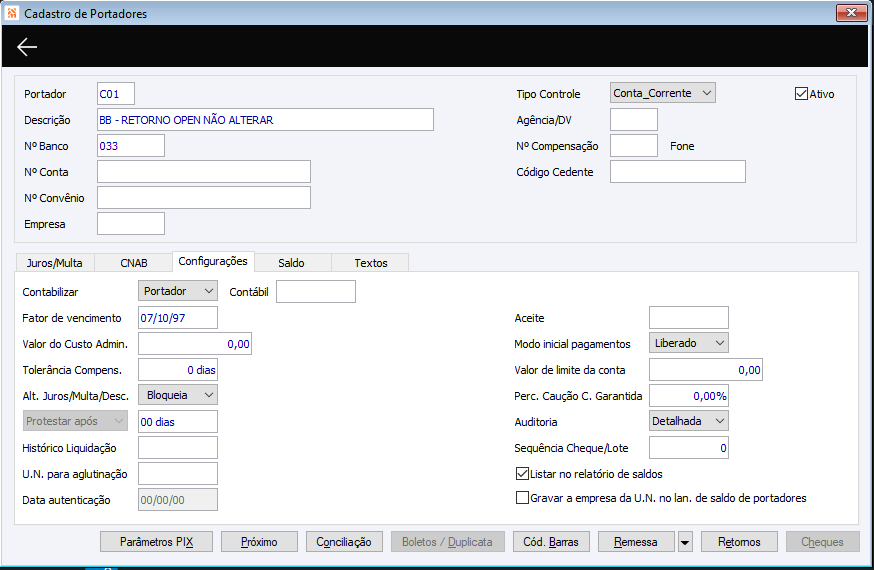Go to the Textos tab

click(x=371, y=263)
